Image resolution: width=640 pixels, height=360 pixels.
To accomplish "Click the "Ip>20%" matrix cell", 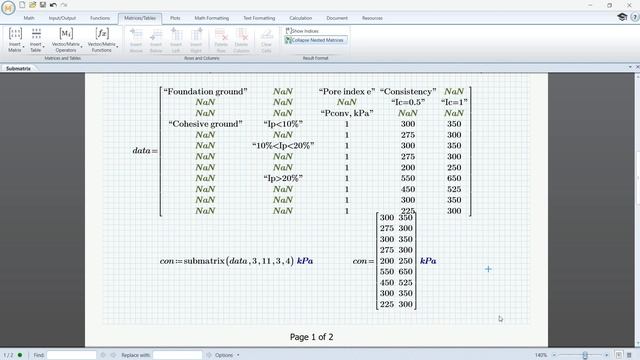I will [x=283, y=178].
